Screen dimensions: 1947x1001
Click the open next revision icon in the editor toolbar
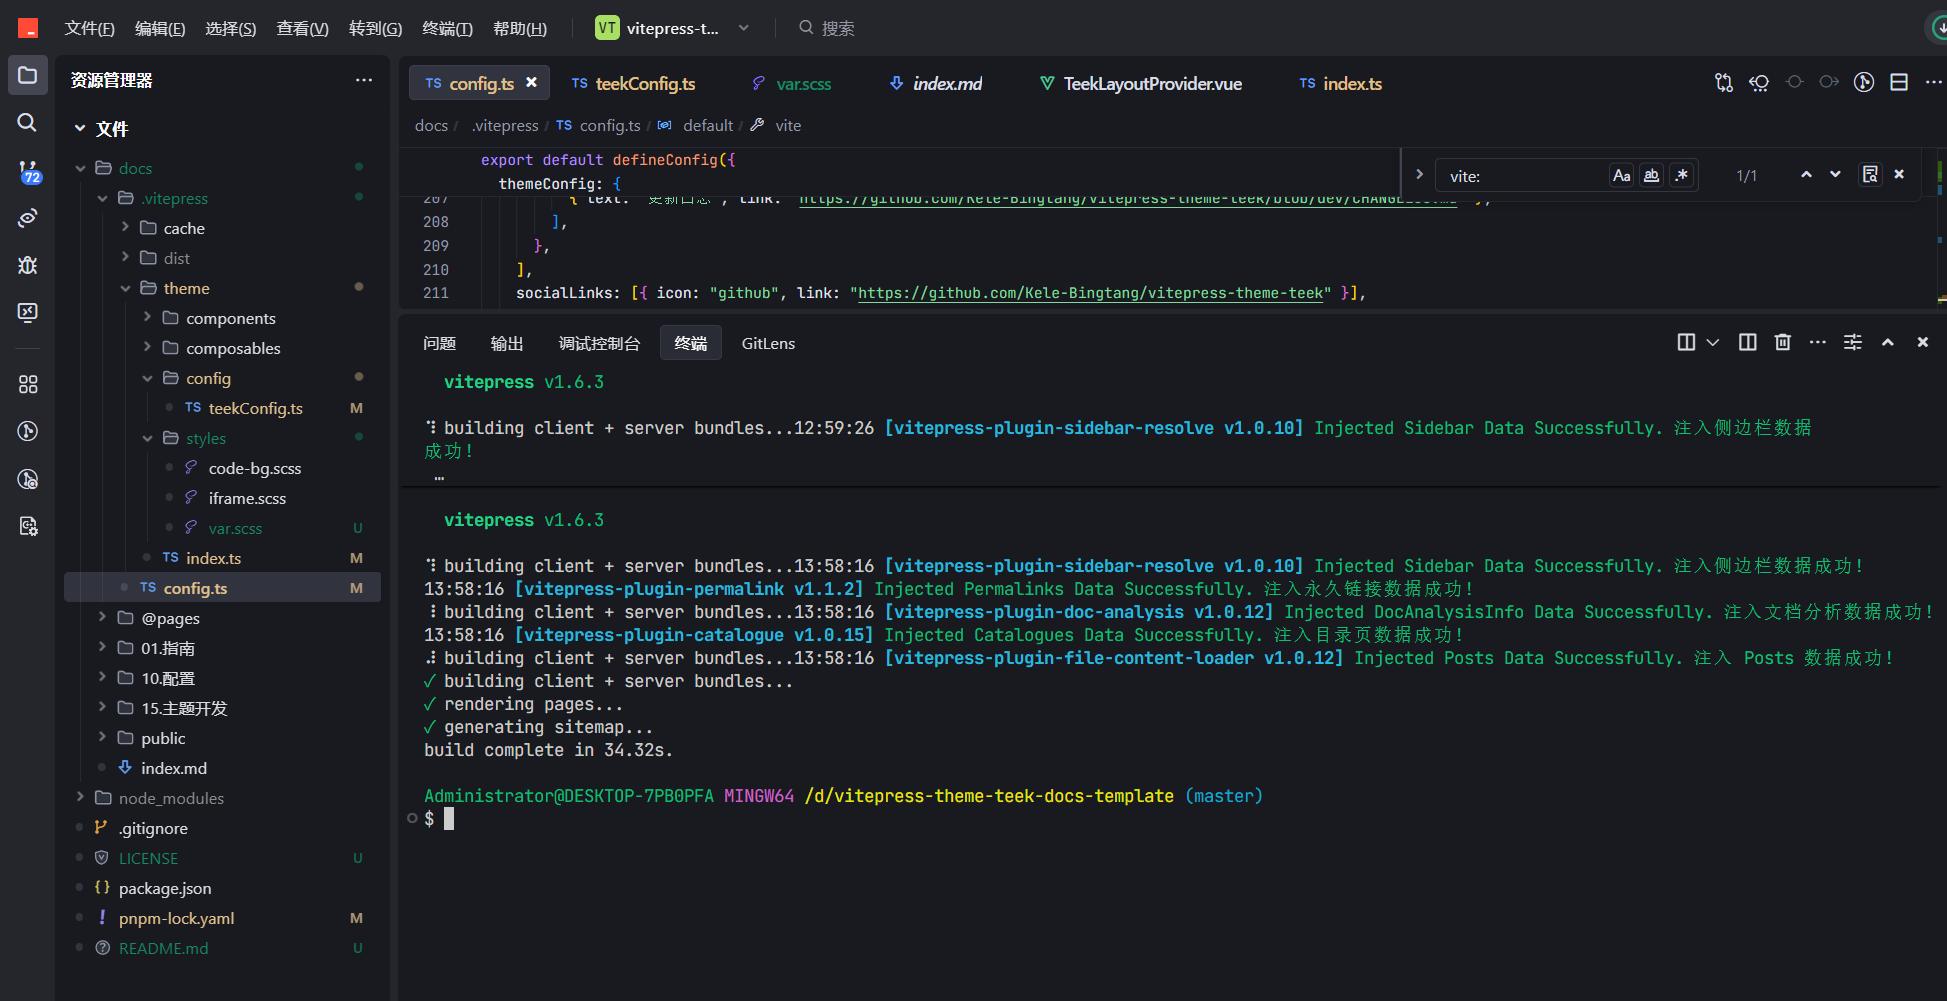1829,83
